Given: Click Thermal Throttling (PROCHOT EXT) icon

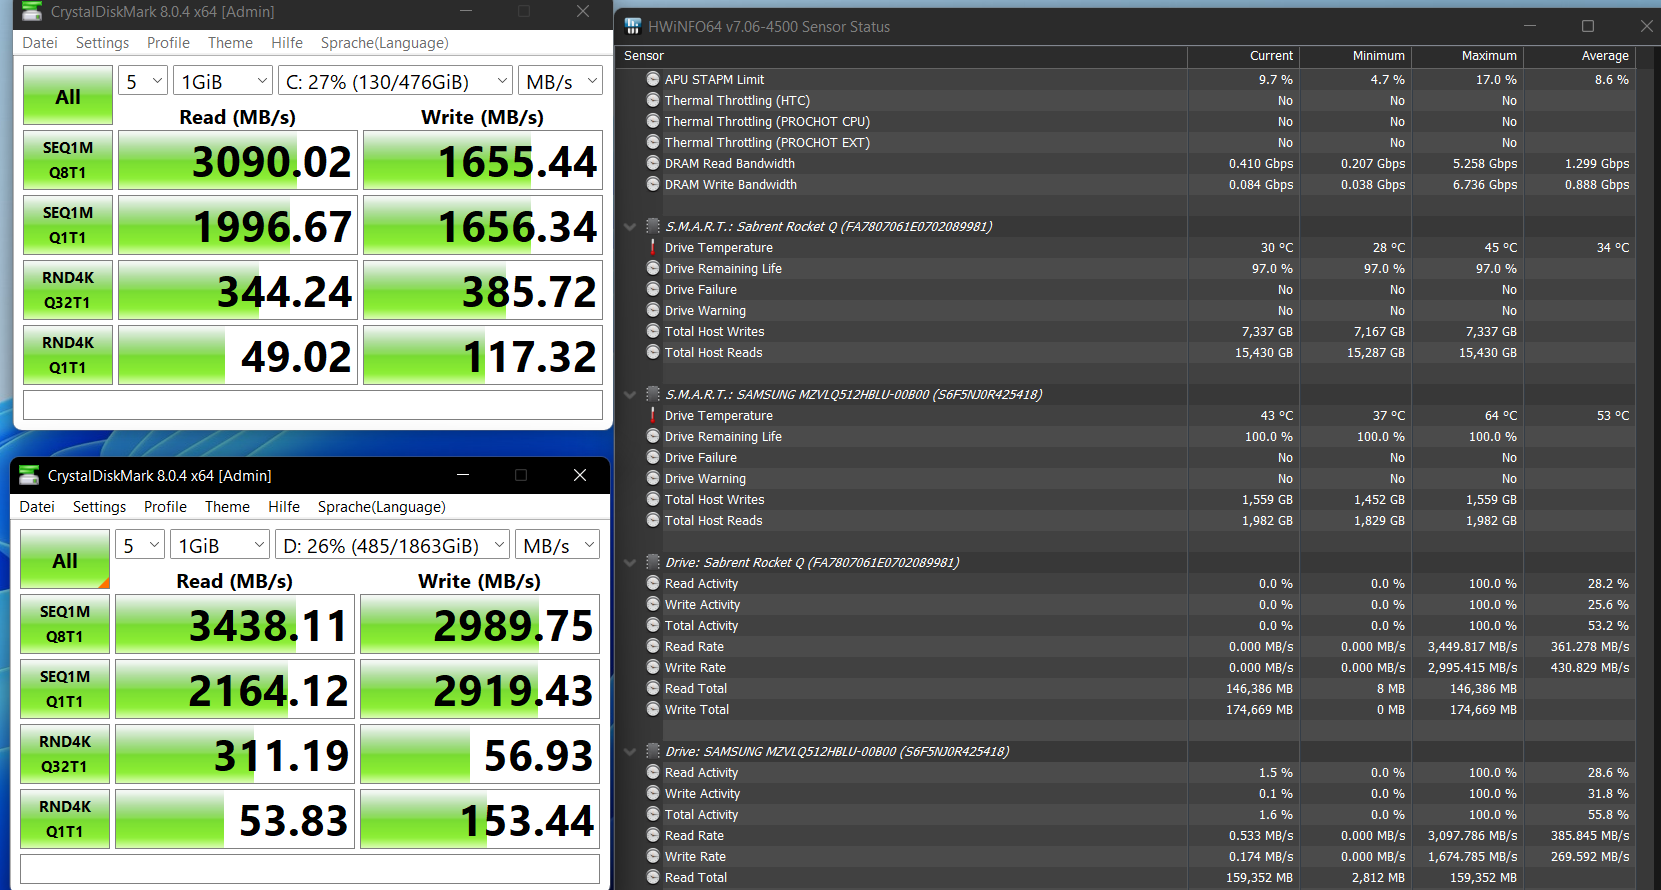Looking at the screenshot, I should coord(653,142).
